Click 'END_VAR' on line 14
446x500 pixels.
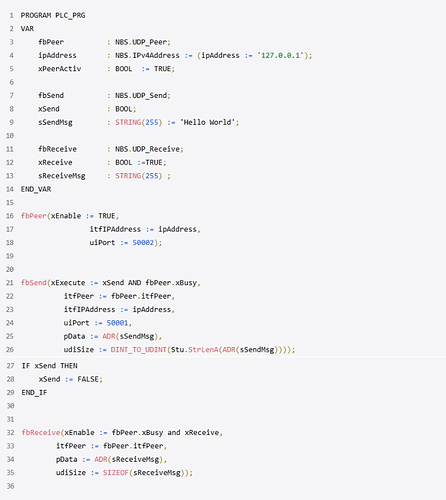(x=36, y=189)
